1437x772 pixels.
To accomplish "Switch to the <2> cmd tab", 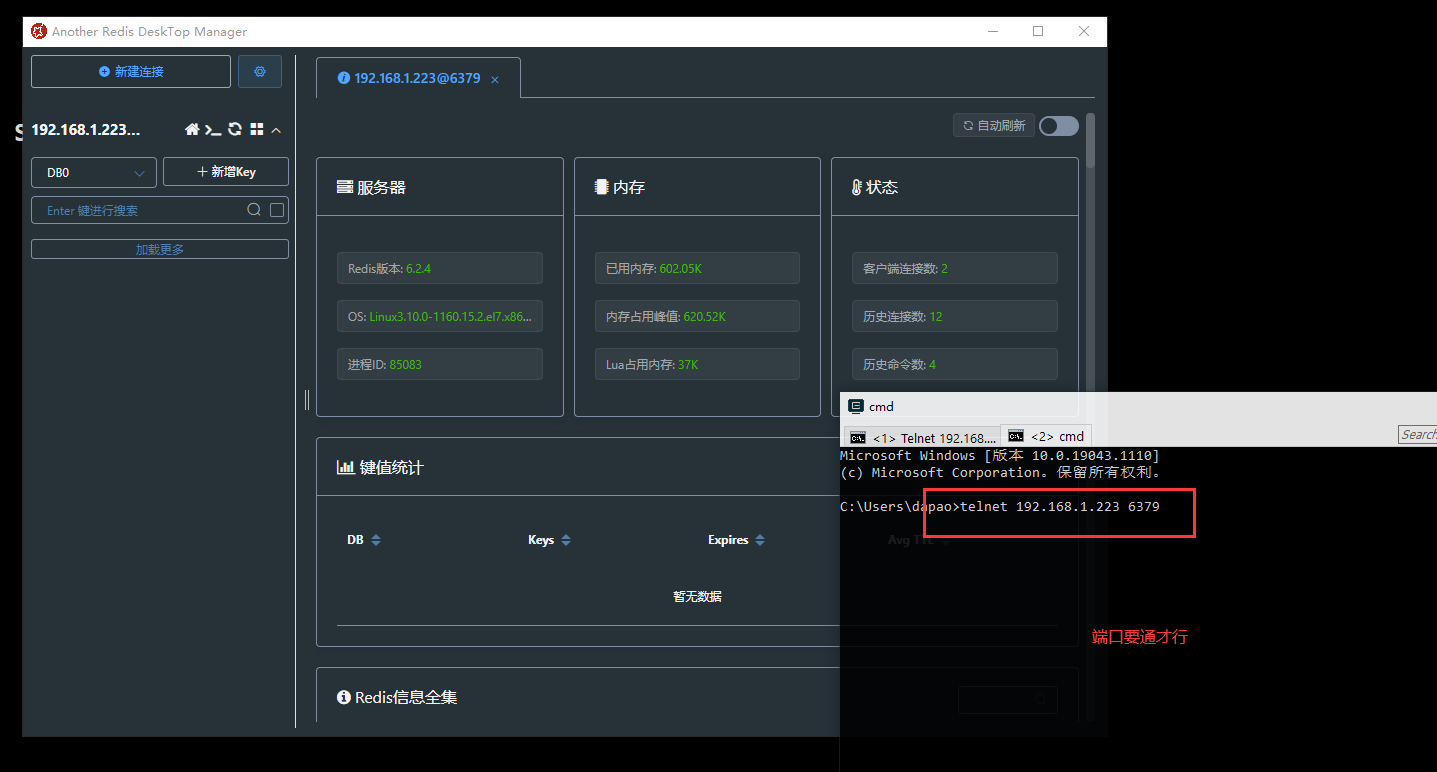I will [x=1045, y=436].
